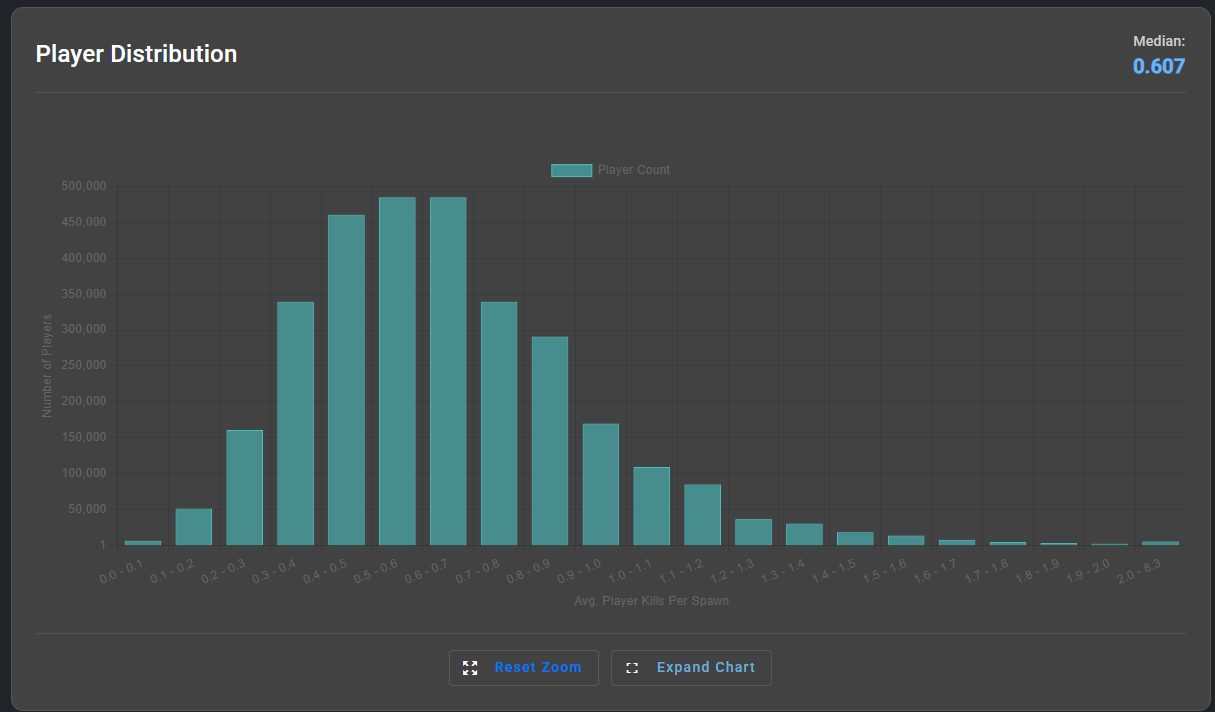This screenshot has height=712, width=1215.
Task: Select the 1.2 - 1.3 histogram bar
Action: click(753, 532)
